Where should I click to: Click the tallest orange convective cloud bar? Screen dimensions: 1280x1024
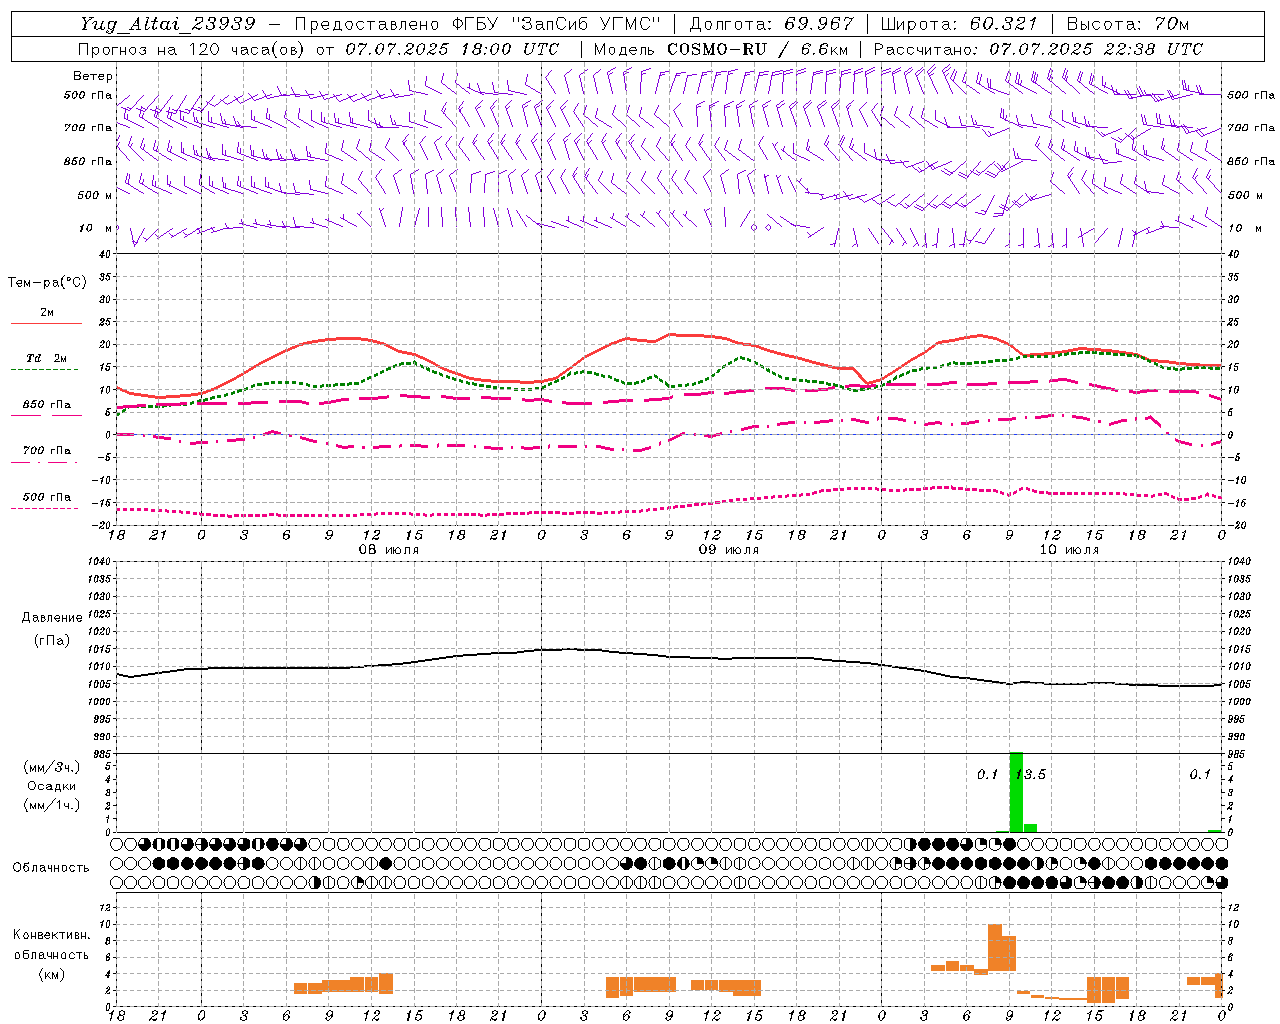(x=995, y=947)
